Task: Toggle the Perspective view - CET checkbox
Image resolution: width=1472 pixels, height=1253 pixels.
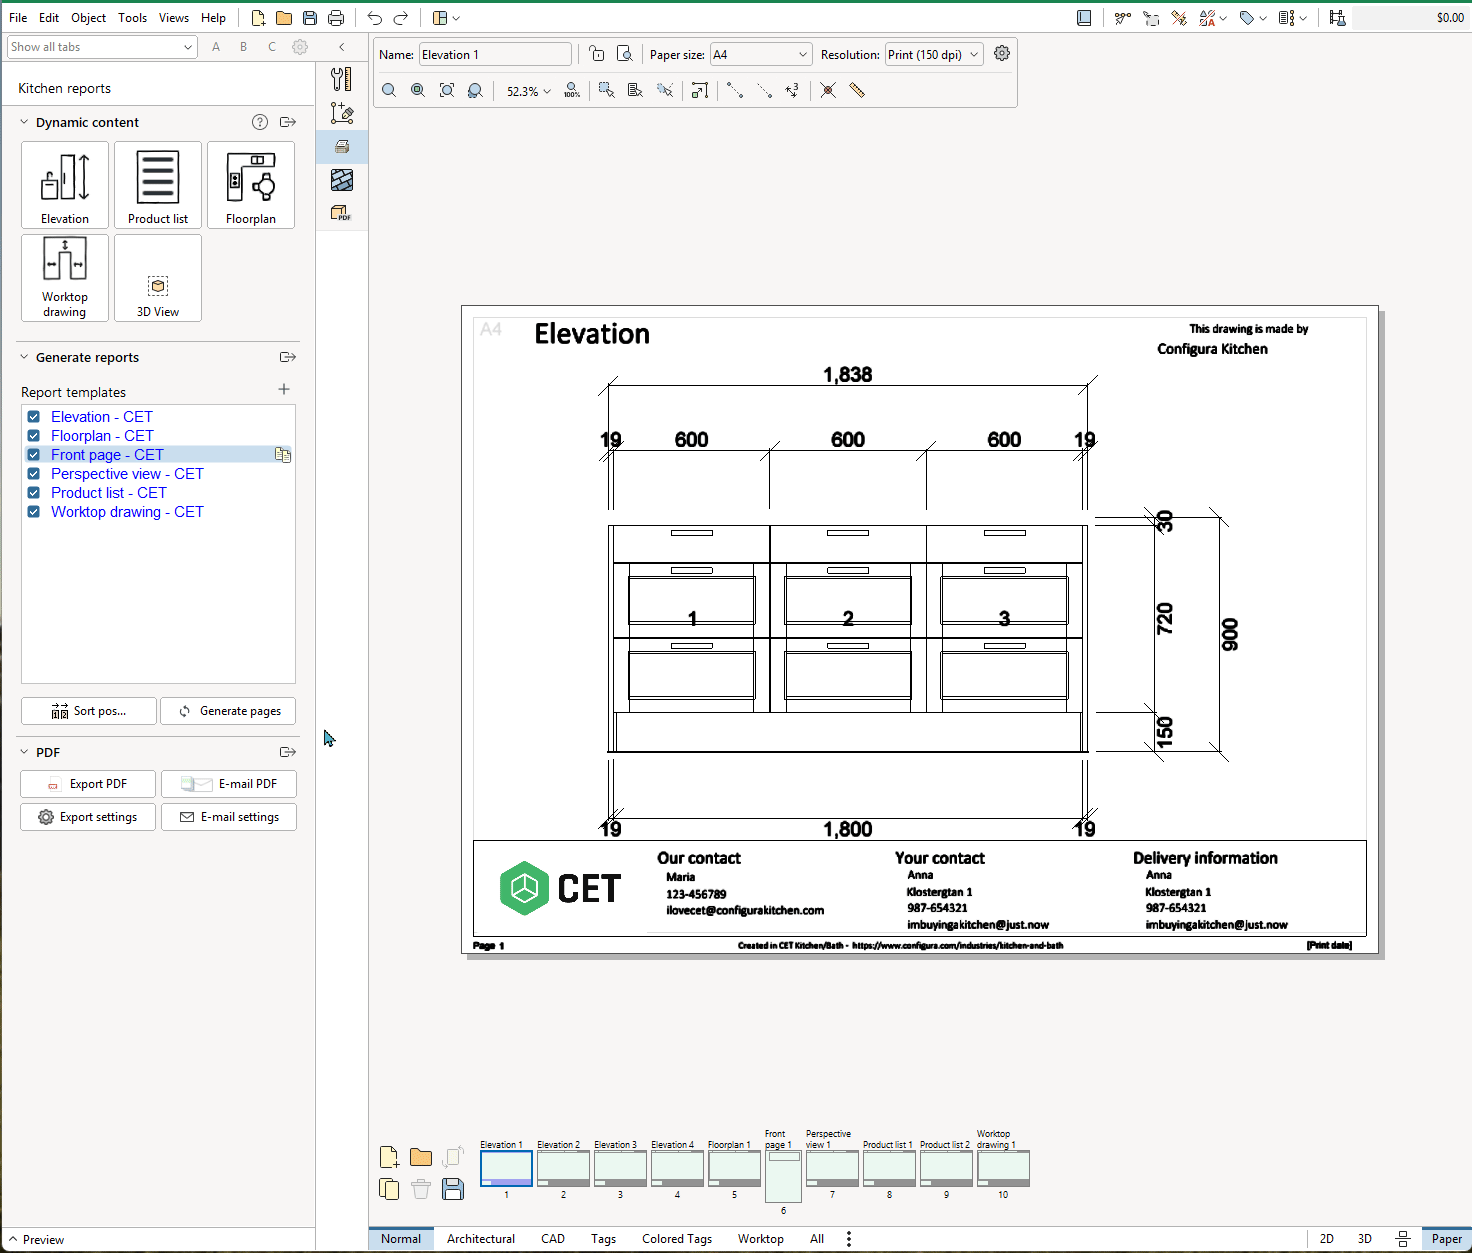Action: (33, 474)
